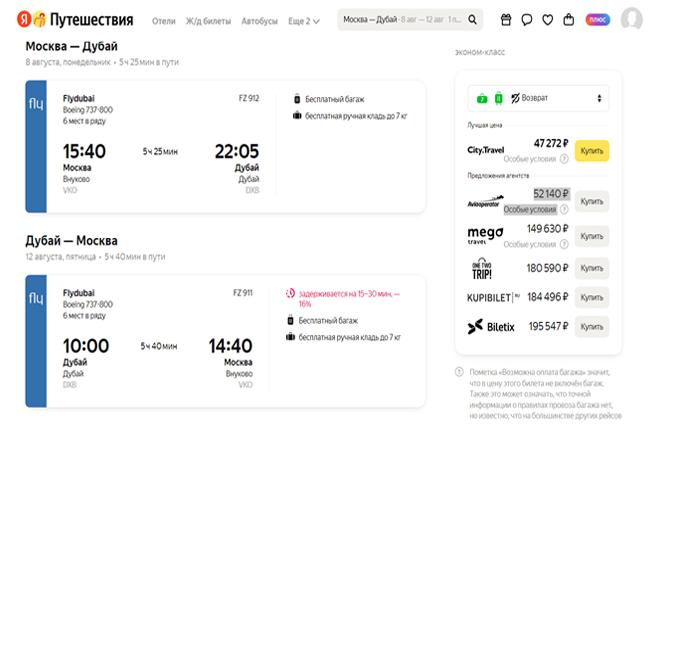The height and width of the screenshot is (670, 687).
Task: Click the KUPIBILET logo
Action: tap(493, 298)
